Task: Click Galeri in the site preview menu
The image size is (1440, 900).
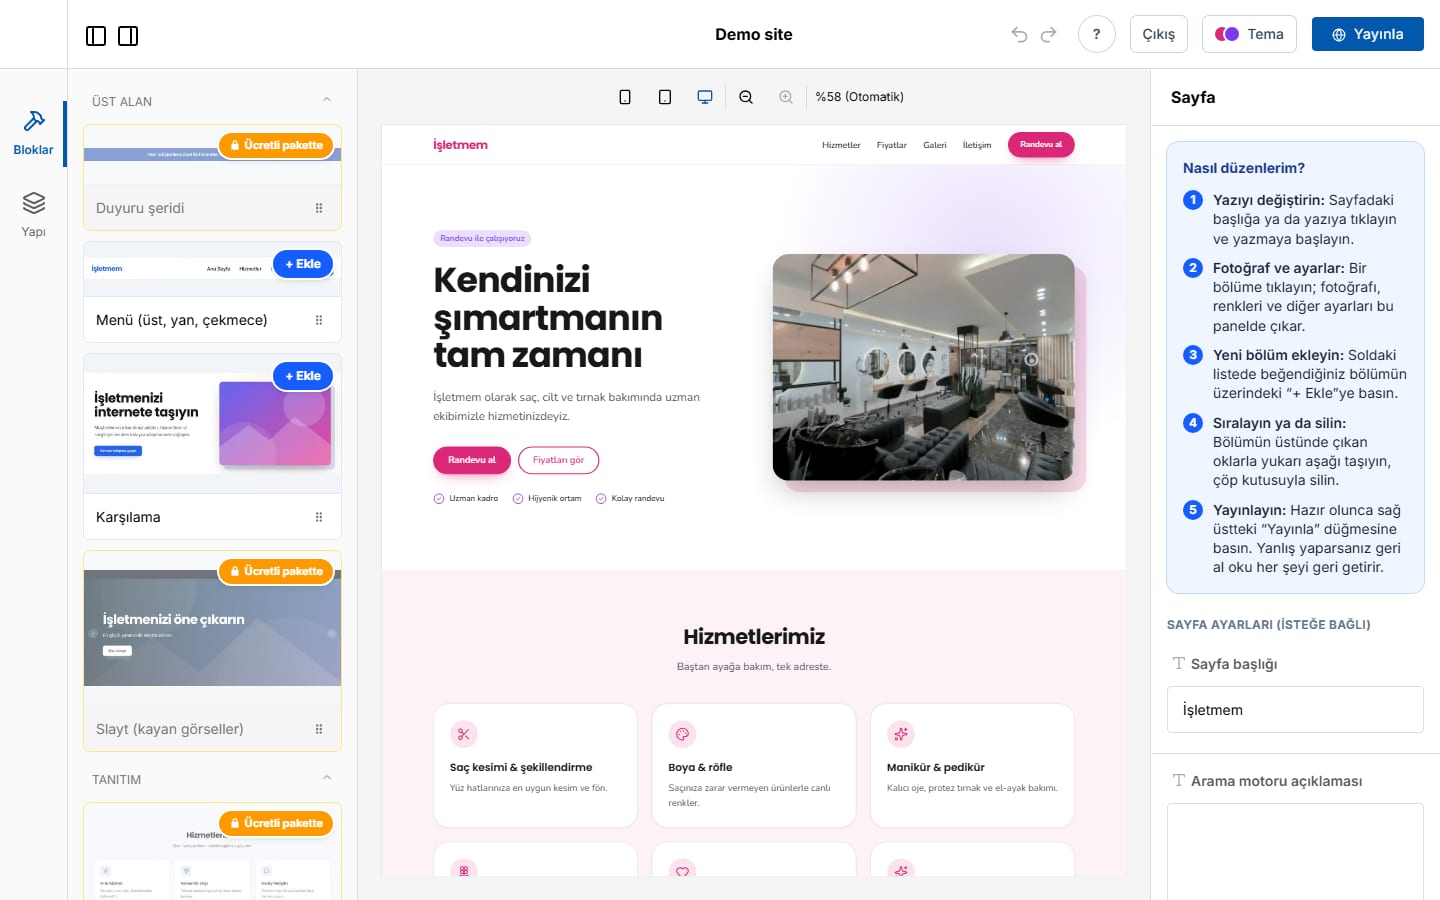Action: click(x=935, y=145)
